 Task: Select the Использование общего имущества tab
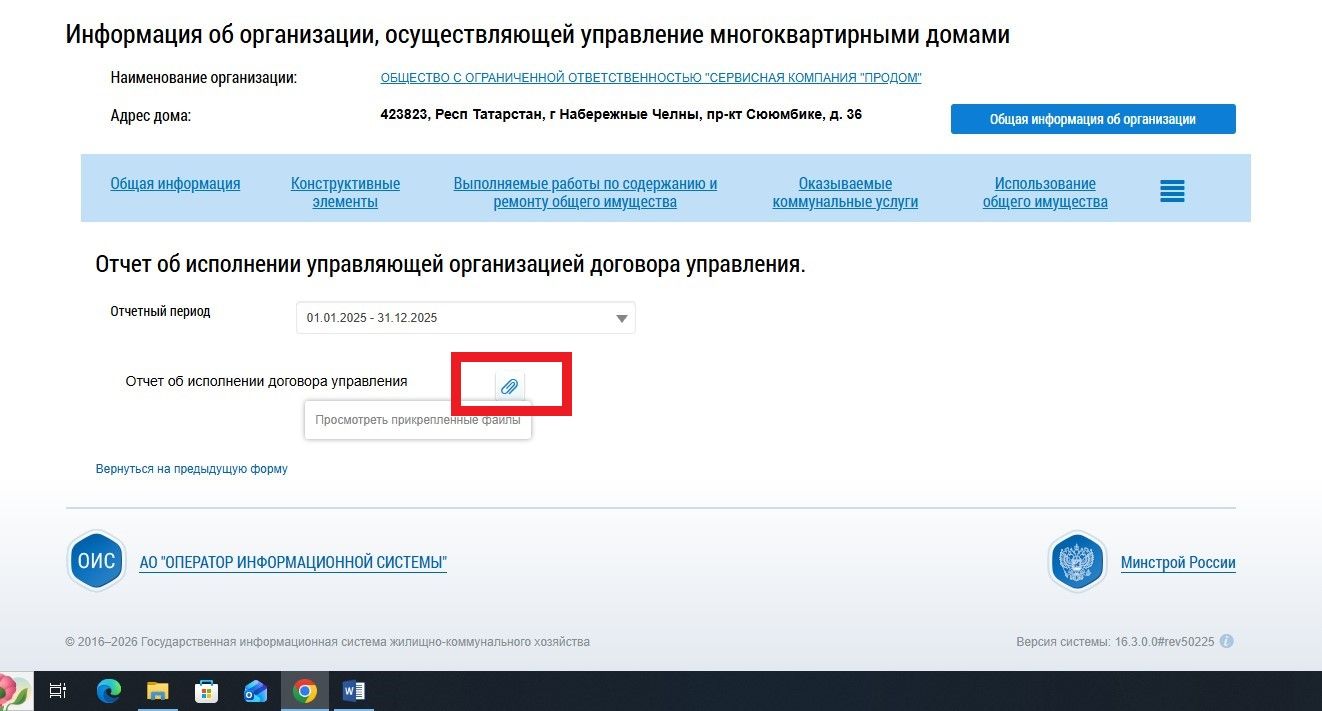tap(1045, 193)
